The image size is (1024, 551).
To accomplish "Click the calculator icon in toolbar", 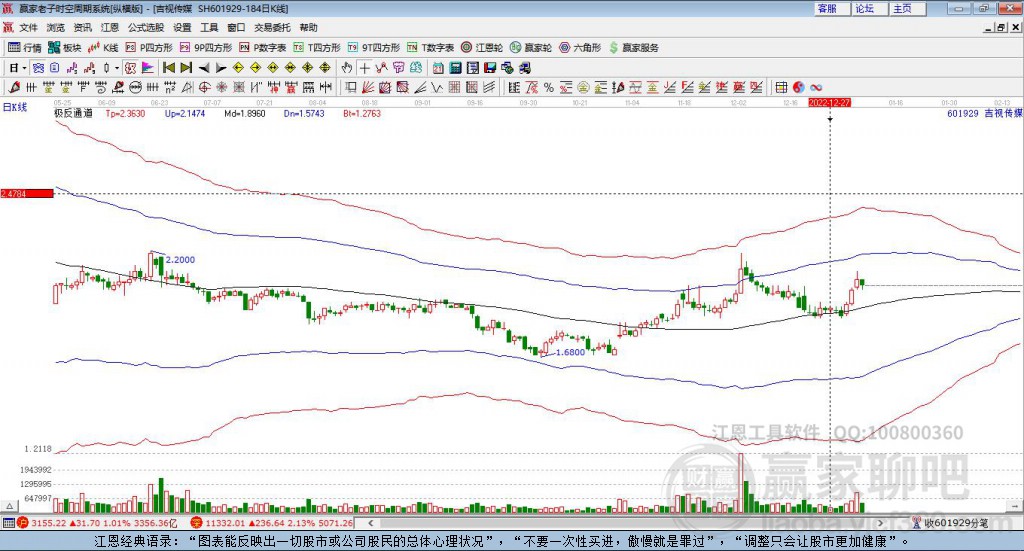I will 455,67.
